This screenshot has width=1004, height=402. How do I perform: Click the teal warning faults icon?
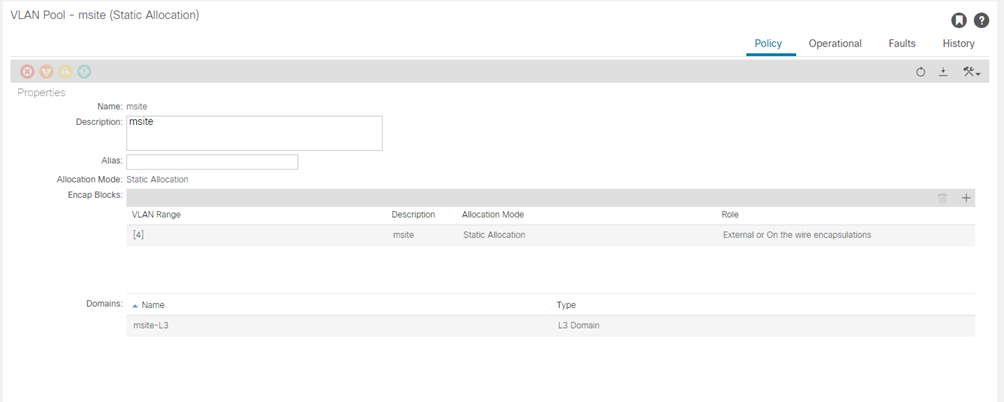click(84, 71)
